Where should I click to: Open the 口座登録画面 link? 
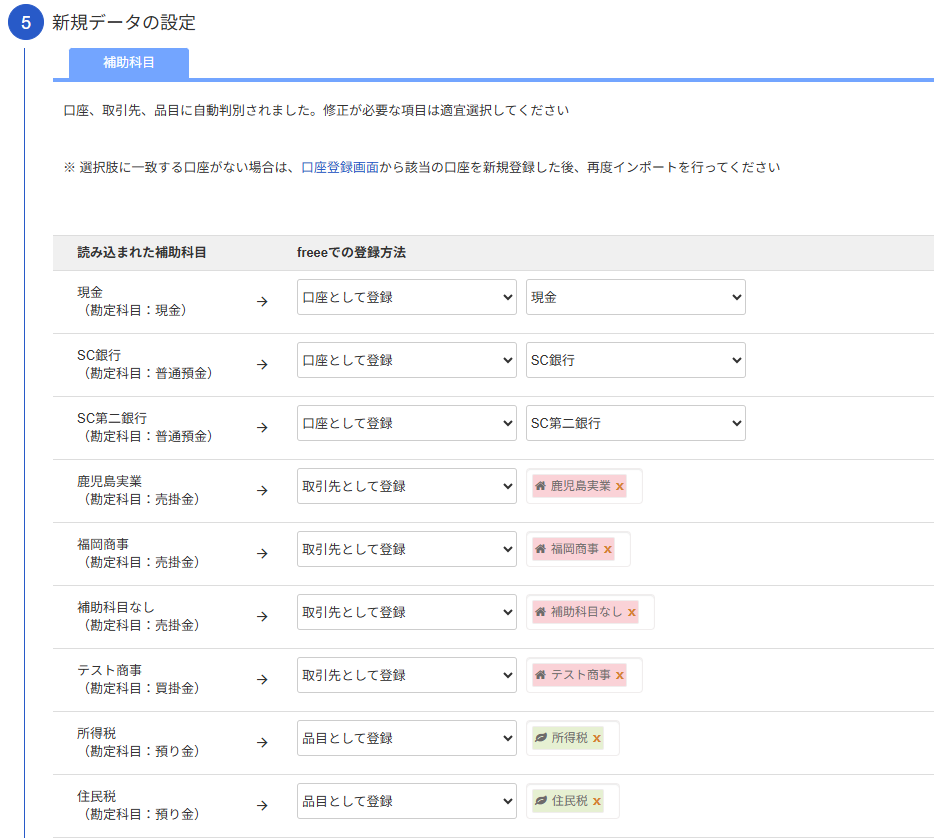point(340,168)
